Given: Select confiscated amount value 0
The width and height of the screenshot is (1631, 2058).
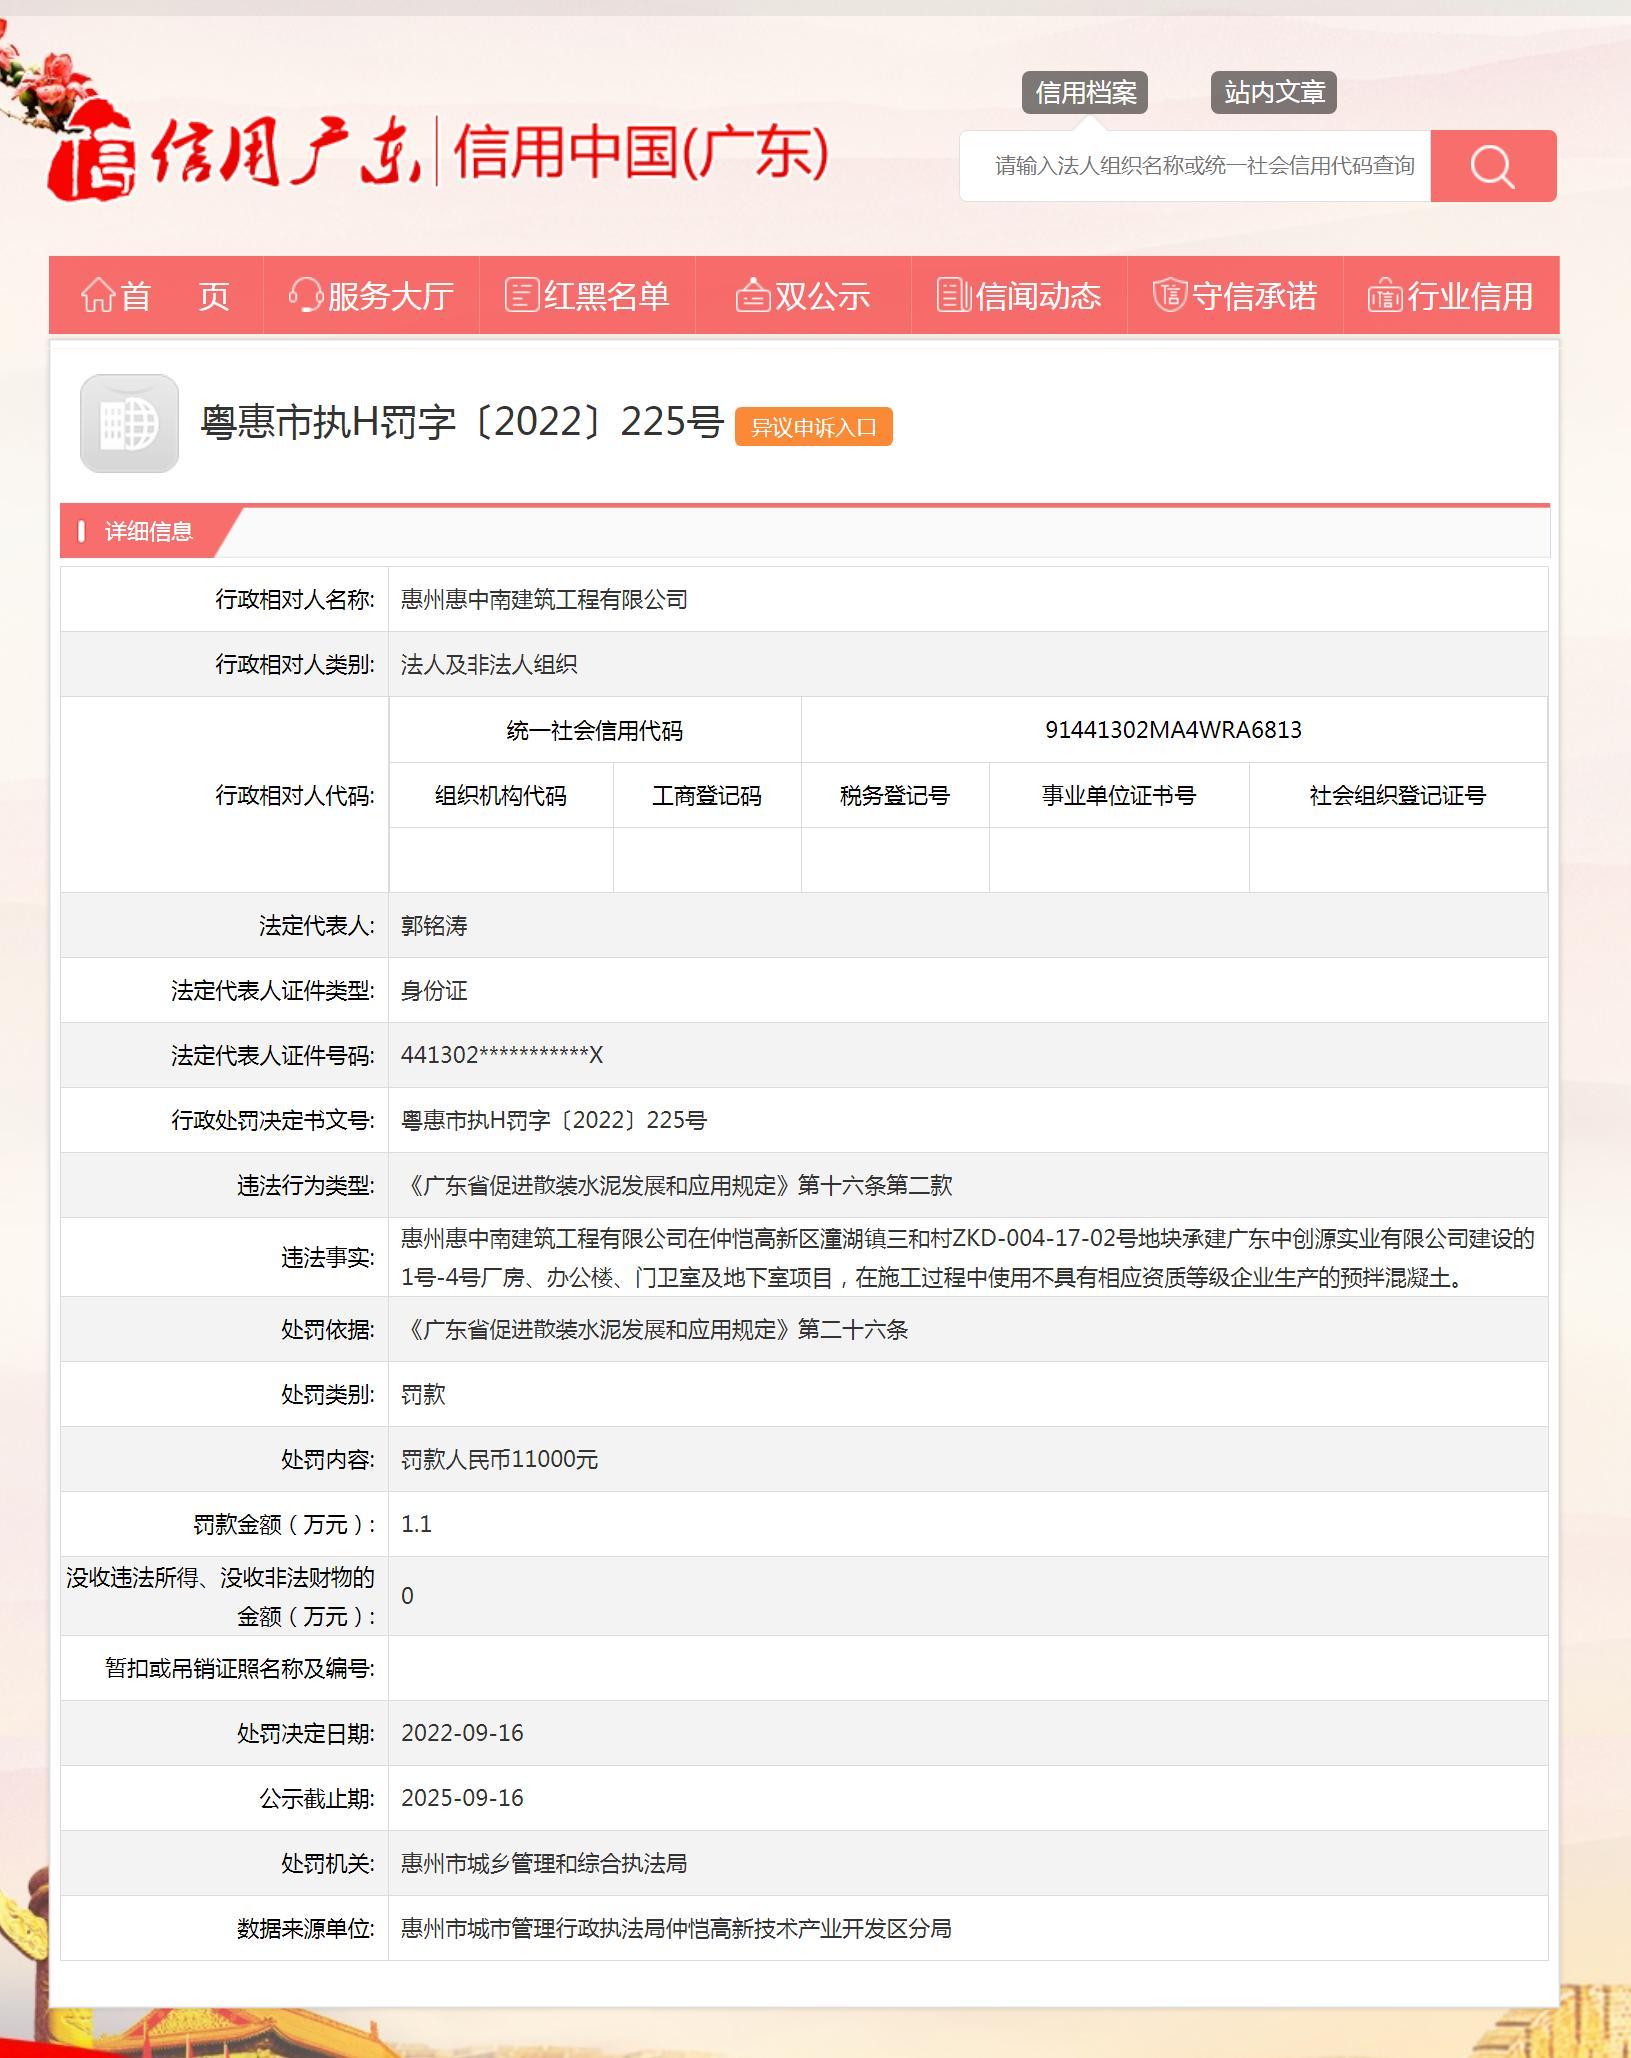Looking at the screenshot, I should (407, 1597).
